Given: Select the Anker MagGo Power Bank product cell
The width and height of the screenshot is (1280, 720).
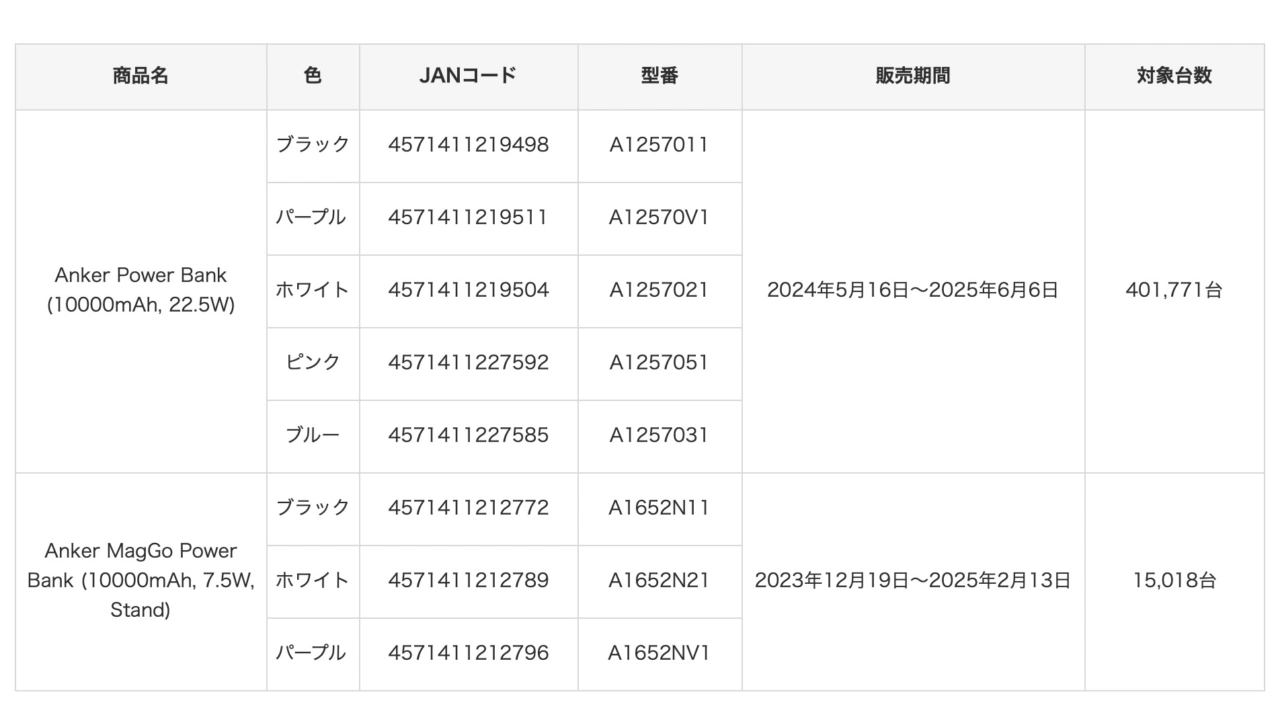Looking at the screenshot, I should pos(140,580).
